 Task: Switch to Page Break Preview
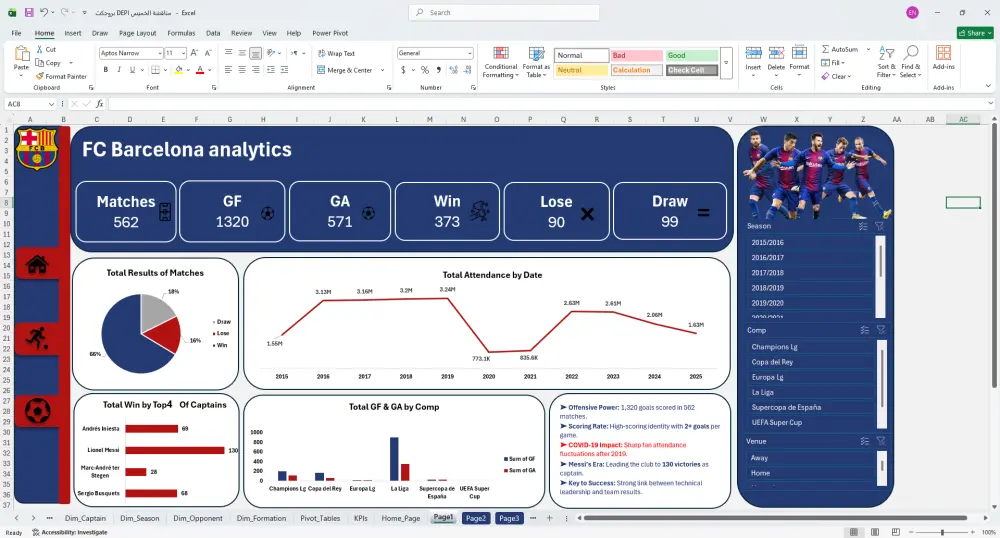(895, 532)
